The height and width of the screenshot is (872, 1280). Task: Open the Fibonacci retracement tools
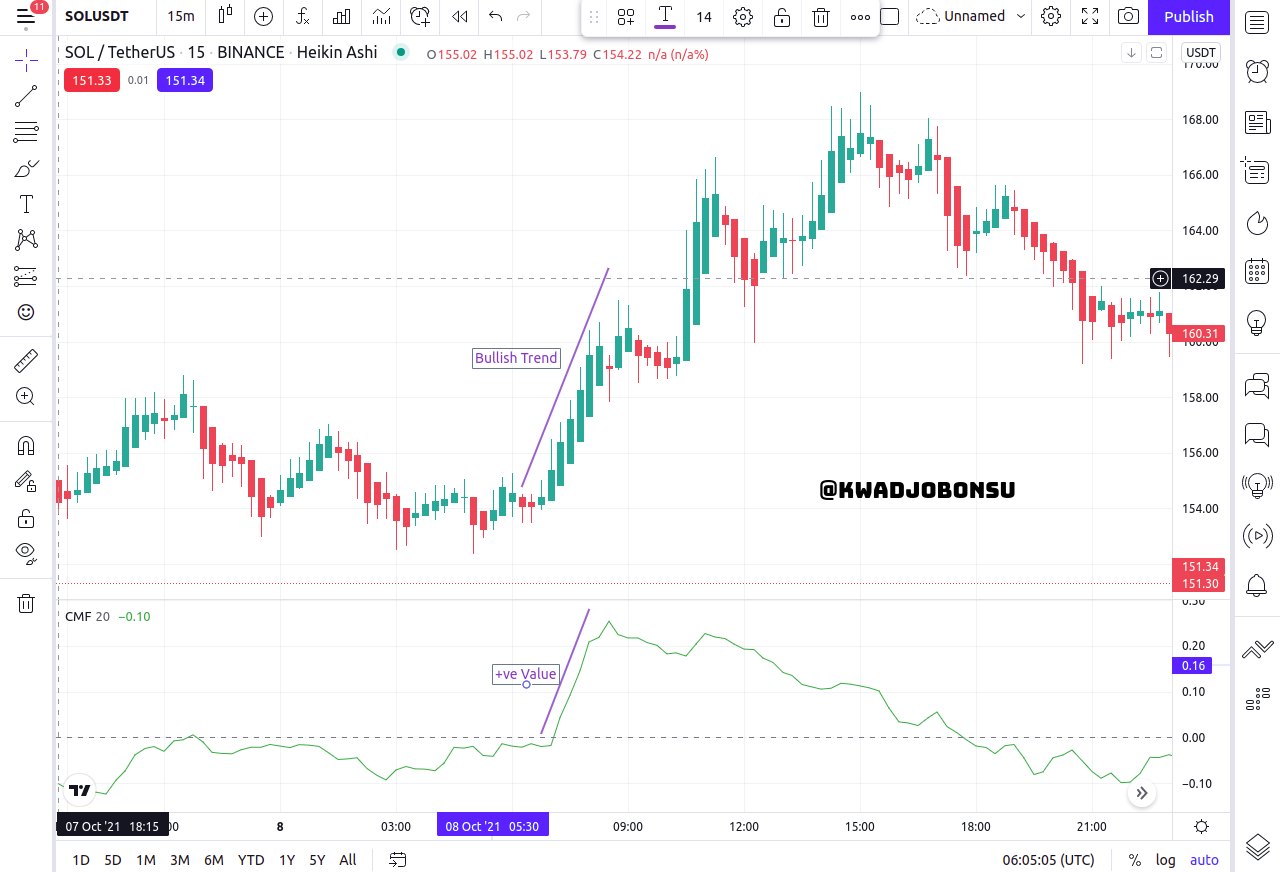[x=26, y=132]
